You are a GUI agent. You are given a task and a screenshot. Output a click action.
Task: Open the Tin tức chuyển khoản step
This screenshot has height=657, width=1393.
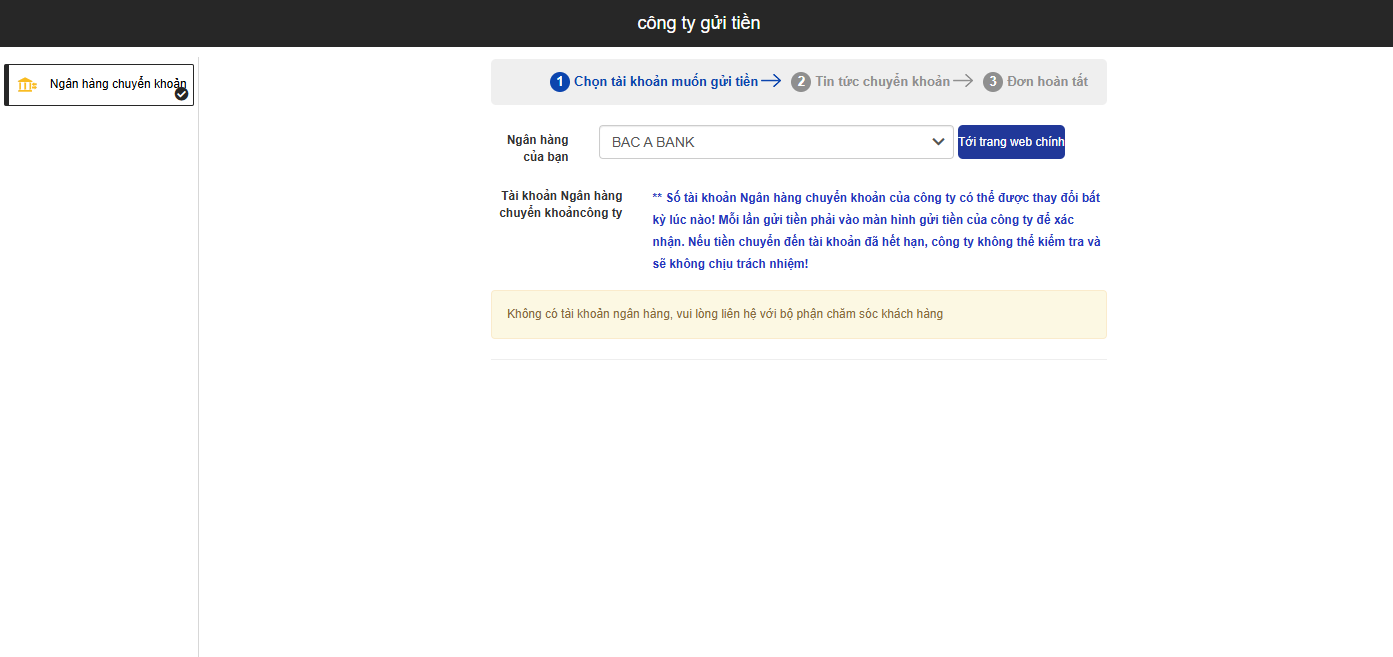pyautogui.click(x=882, y=82)
